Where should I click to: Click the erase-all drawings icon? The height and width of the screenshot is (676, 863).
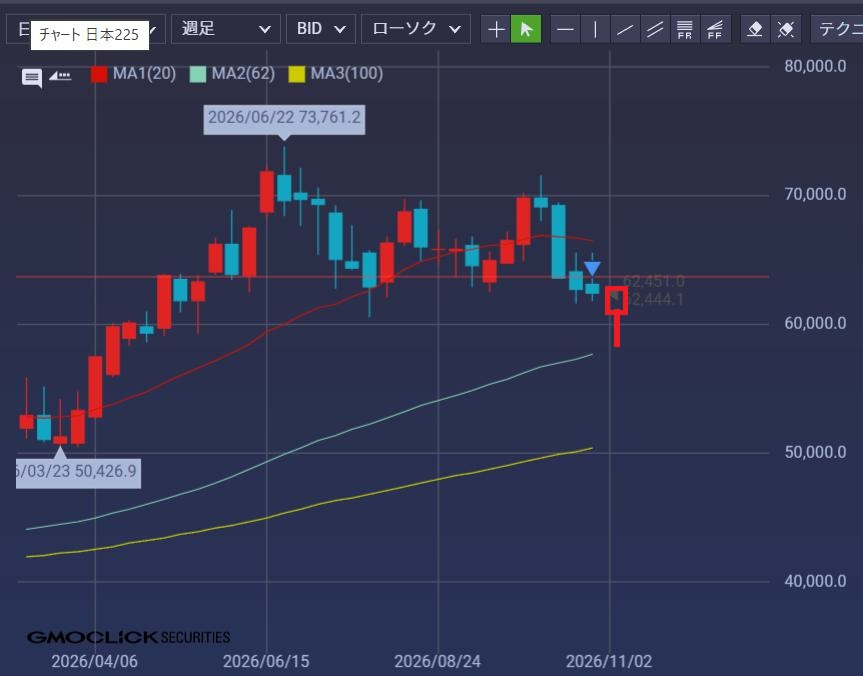click(786, 29)
